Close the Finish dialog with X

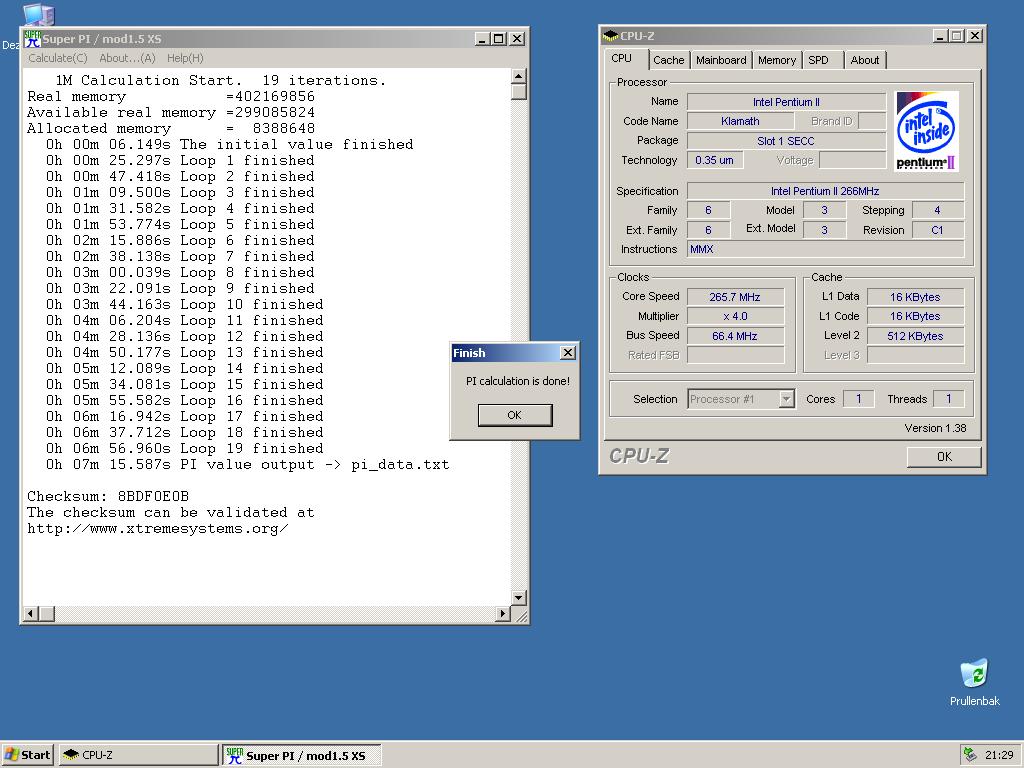tap(568, 353)
